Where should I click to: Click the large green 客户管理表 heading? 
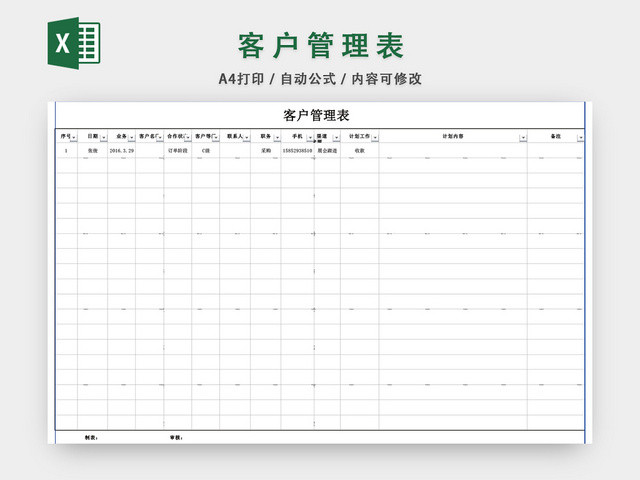click(x=321, y=45)
